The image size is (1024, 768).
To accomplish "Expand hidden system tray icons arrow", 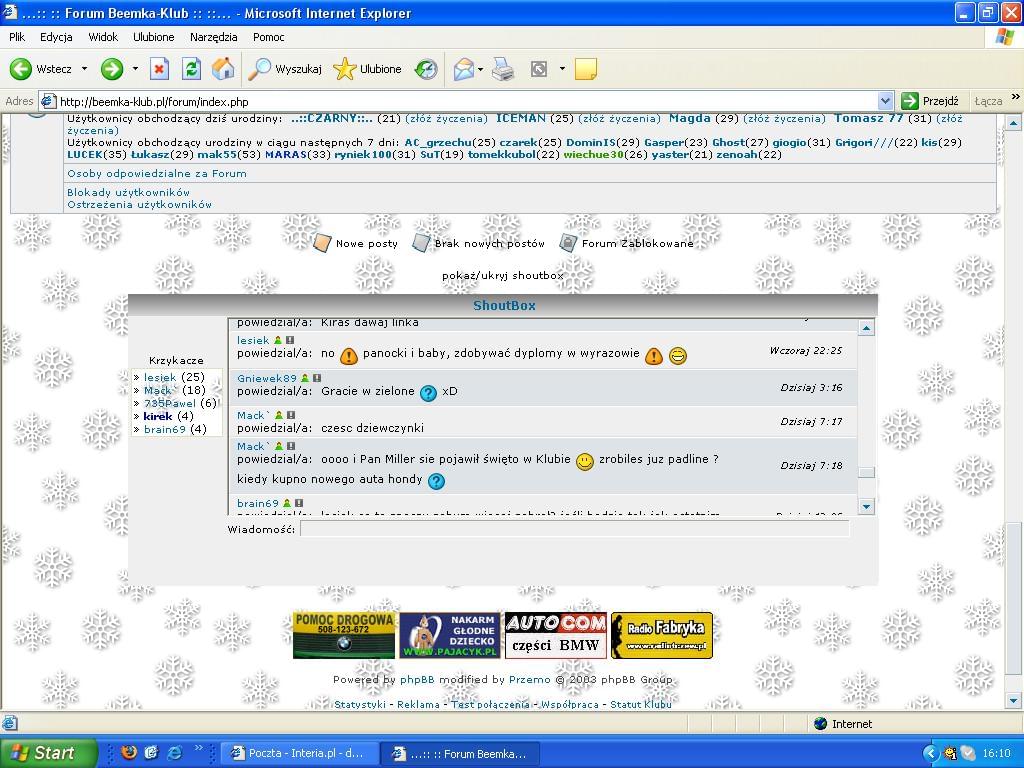I will pyautogui.click(x=931, y=754).
